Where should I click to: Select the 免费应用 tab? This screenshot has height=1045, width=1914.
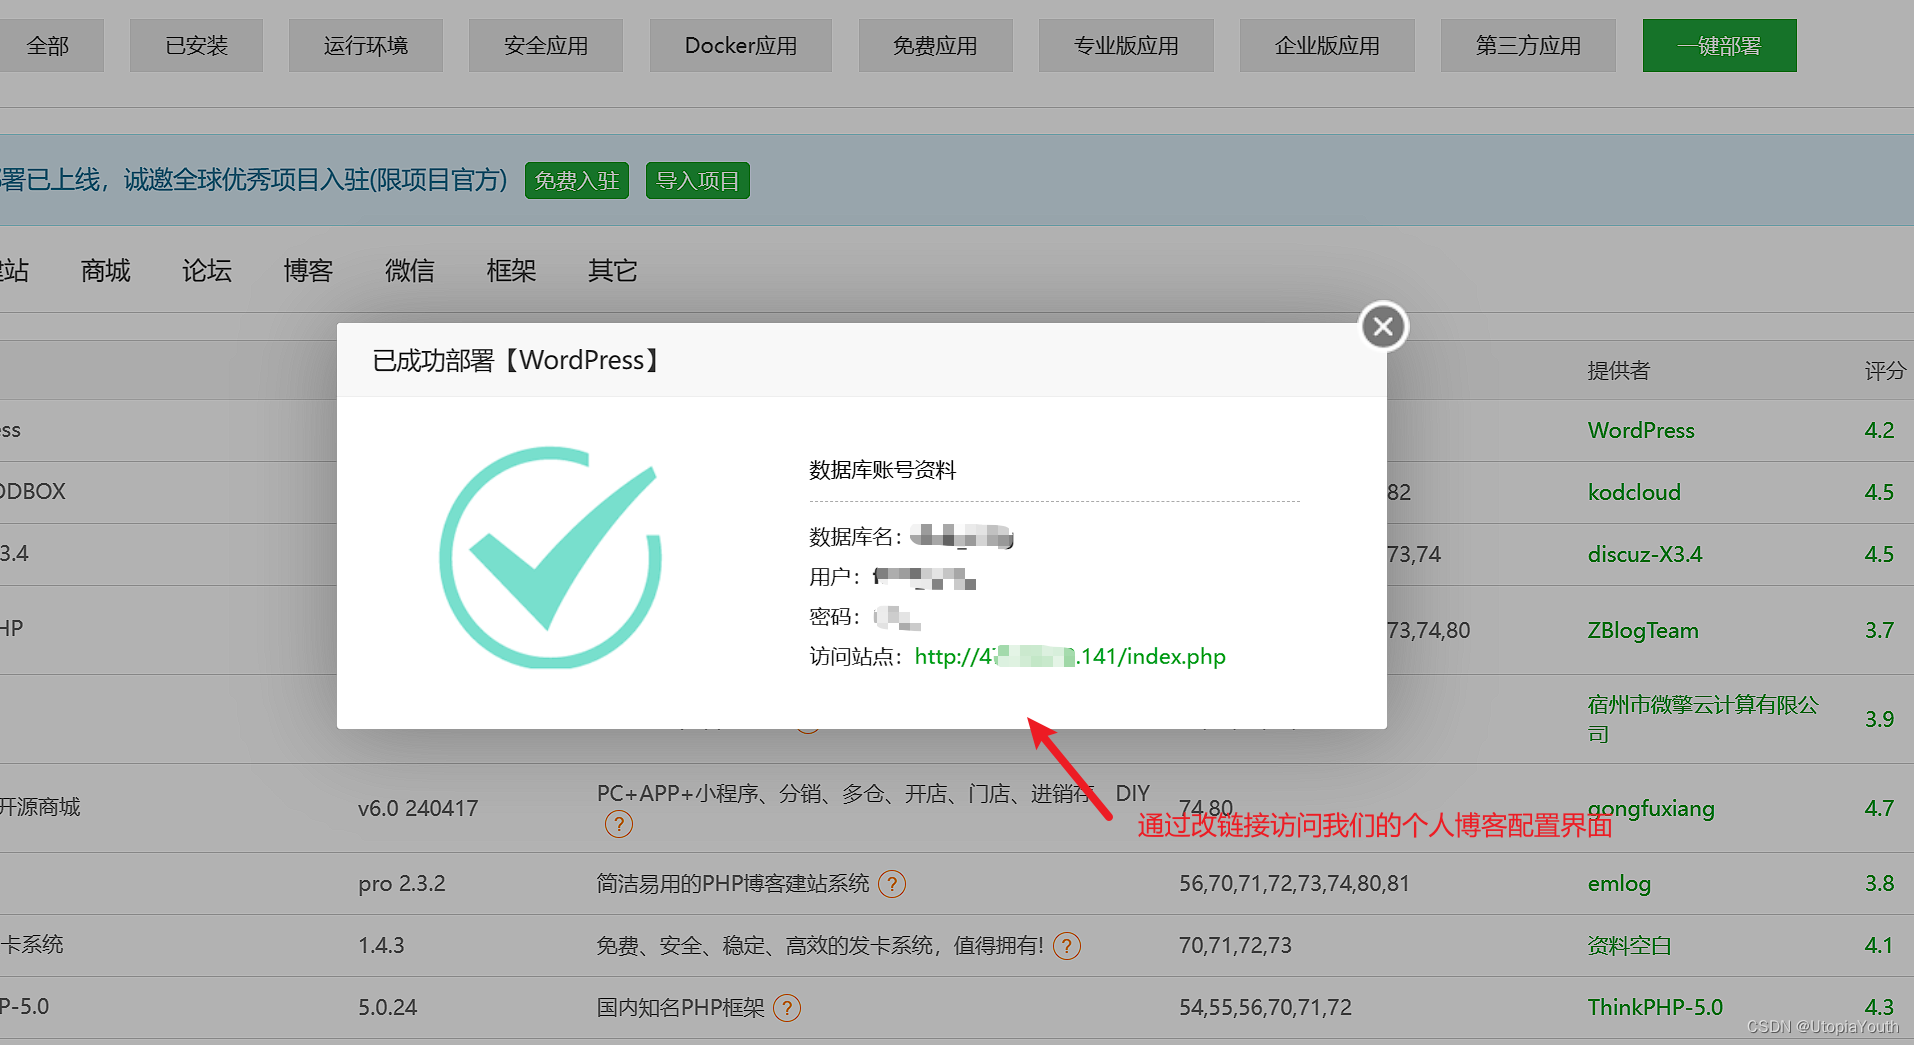(935, 45)
